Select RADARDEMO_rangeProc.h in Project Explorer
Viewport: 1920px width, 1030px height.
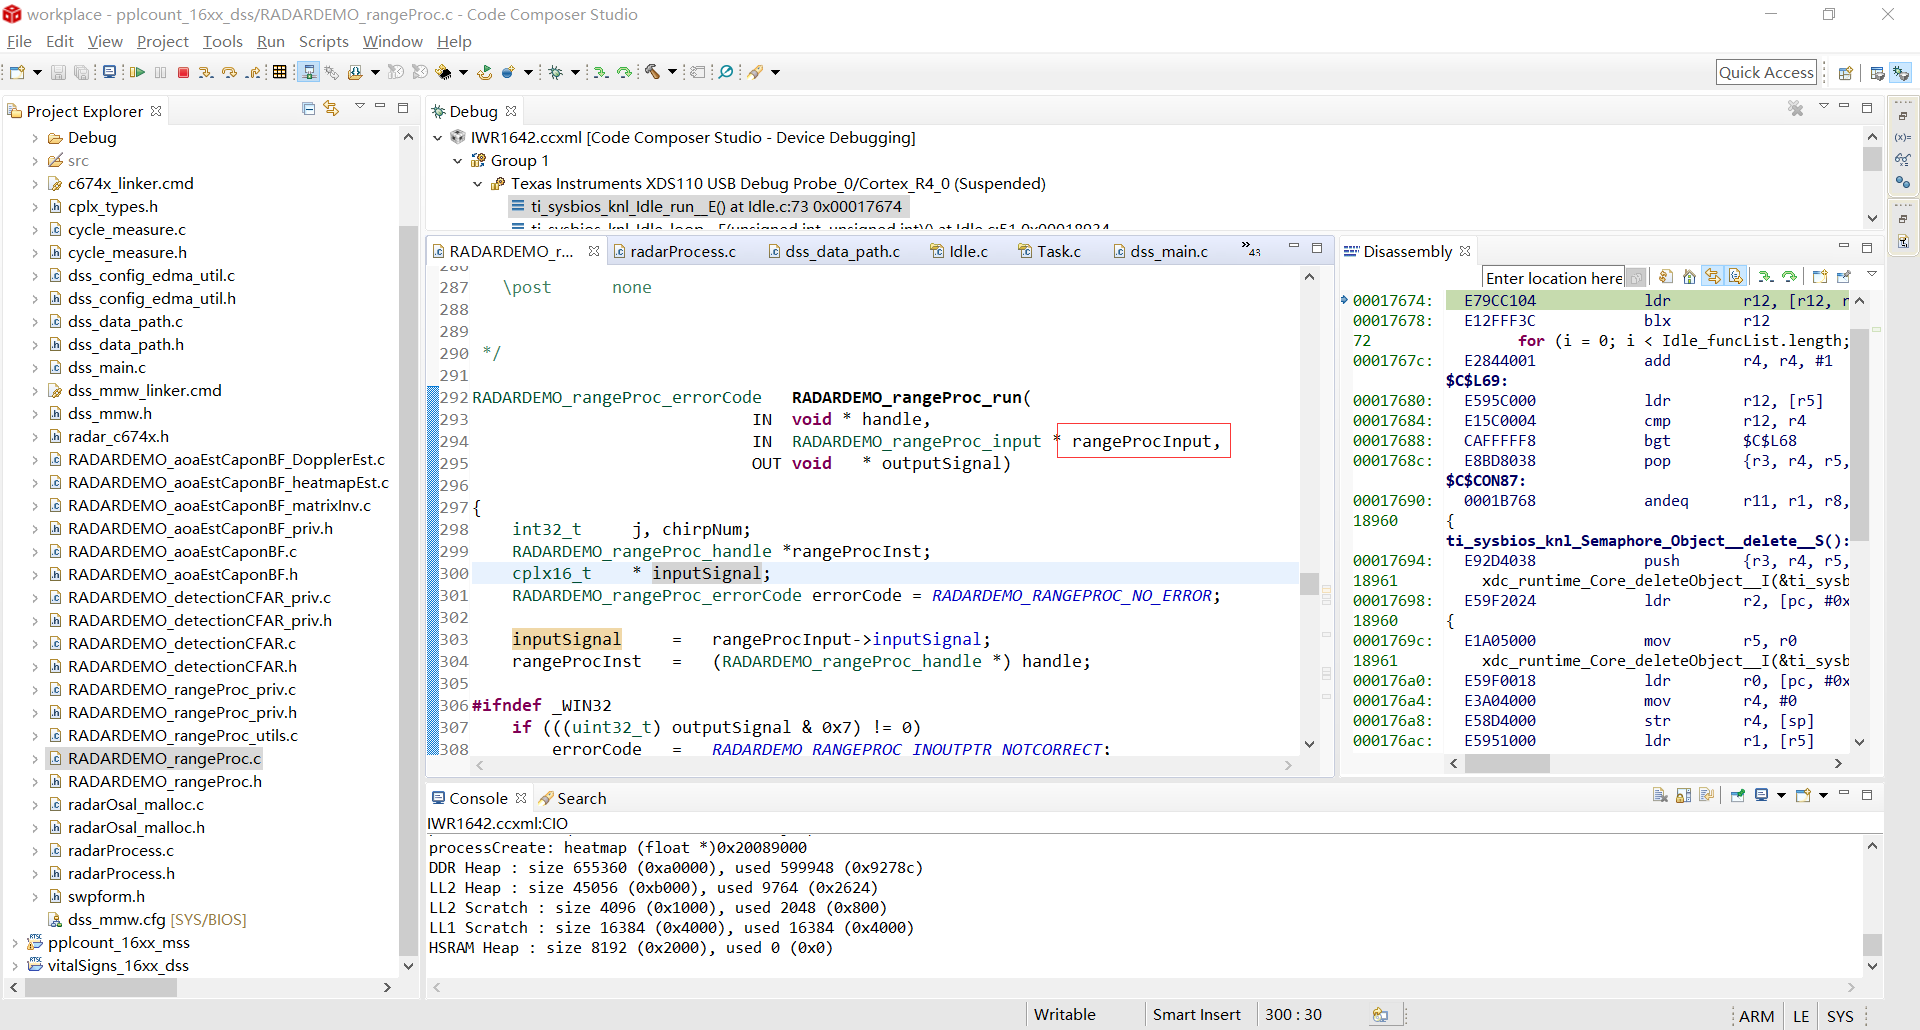(164, 782)
